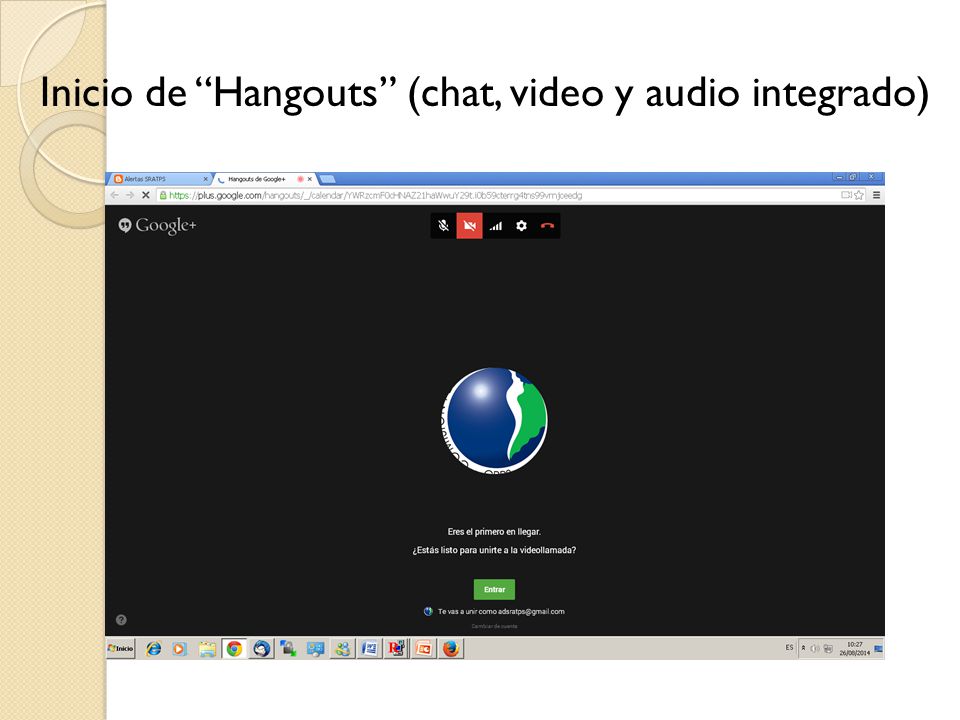The image size is (960, 720).
Task: Click the network computers taskbar icon
Action: click(x=316, y=648)
